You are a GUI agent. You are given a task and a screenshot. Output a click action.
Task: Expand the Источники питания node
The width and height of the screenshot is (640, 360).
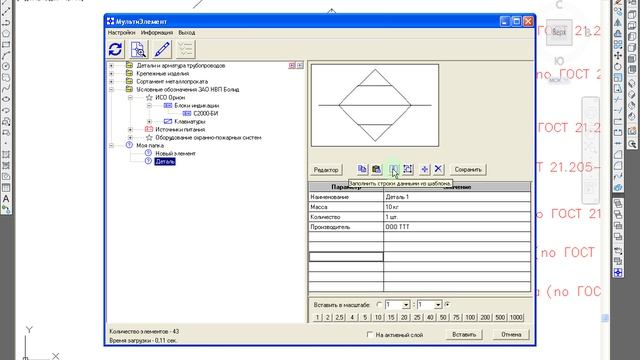tap(130, 129)
